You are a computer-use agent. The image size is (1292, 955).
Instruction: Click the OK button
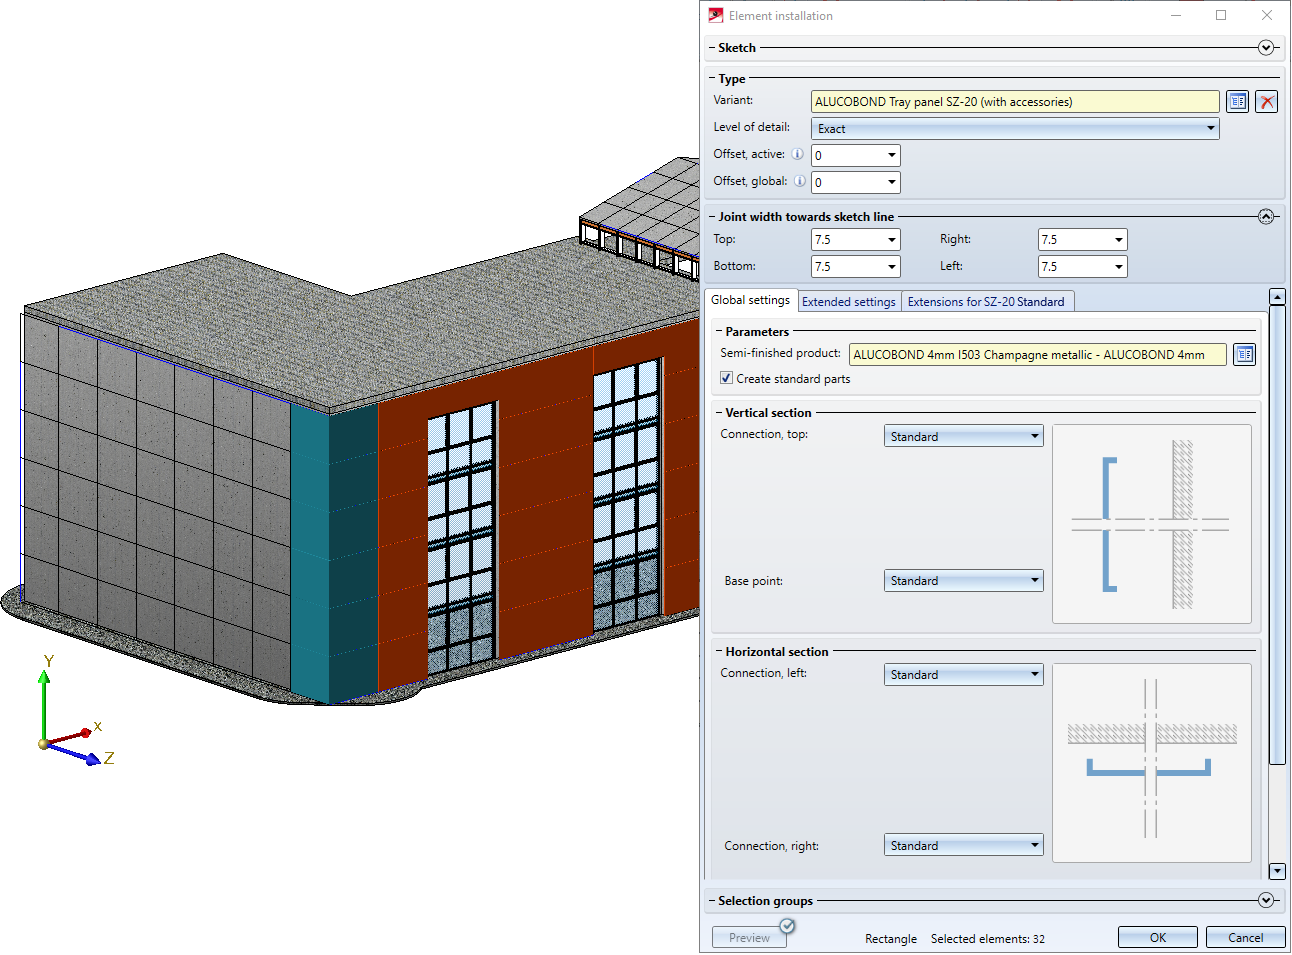tap(1157, 938)
